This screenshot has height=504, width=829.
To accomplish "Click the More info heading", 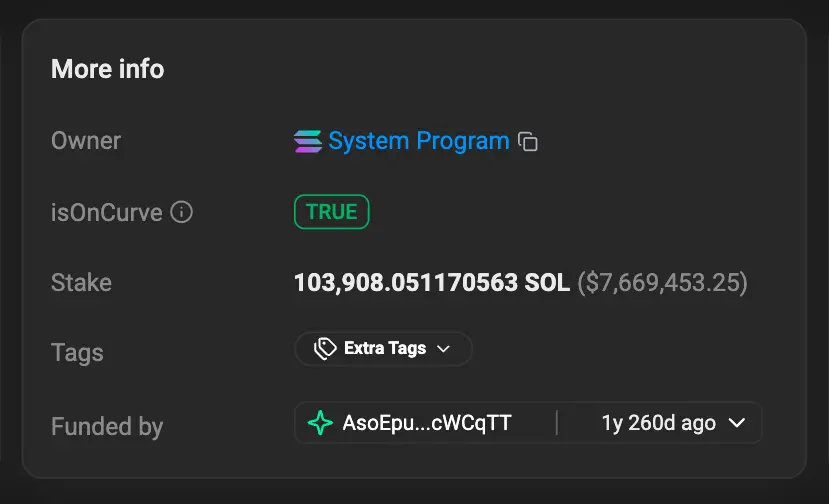I will coord(108,69).
